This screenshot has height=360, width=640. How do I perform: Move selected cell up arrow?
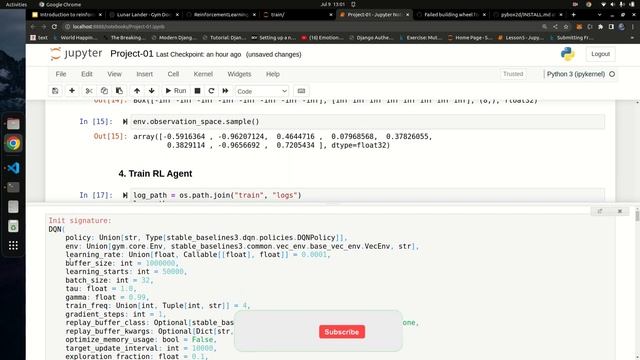(137, 91)
